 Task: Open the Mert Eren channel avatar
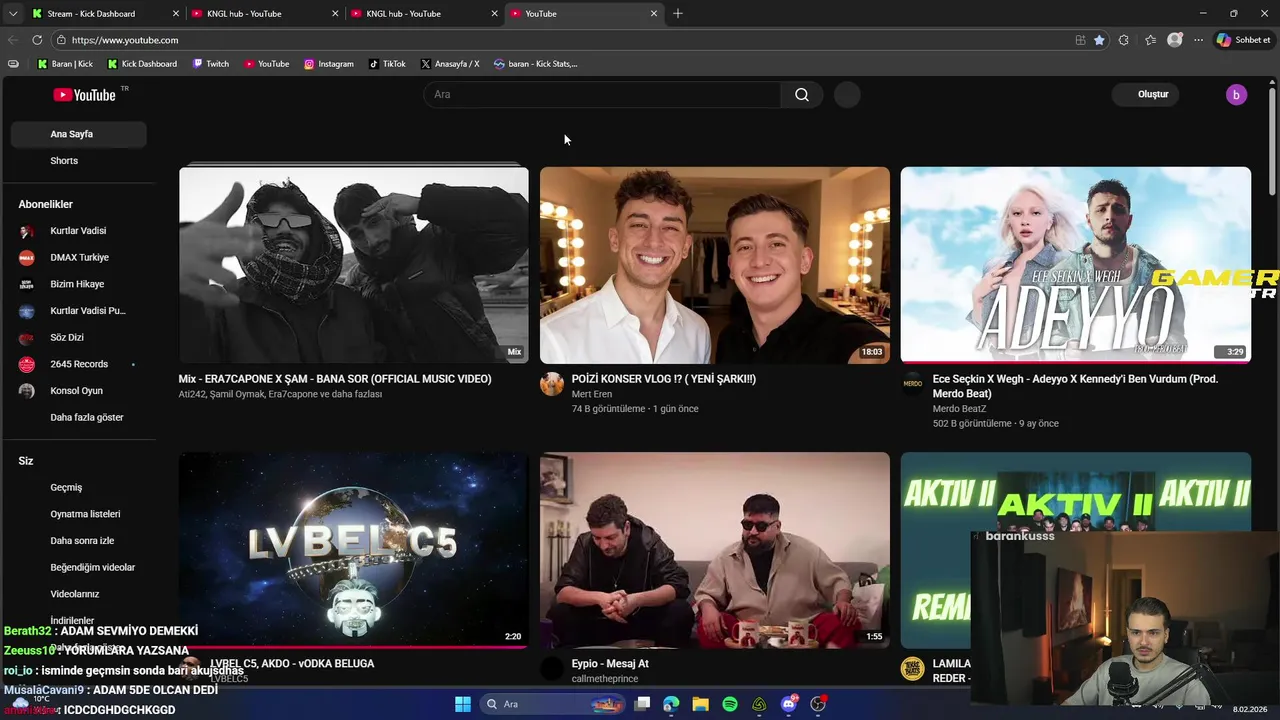click(x=552, y=385)
